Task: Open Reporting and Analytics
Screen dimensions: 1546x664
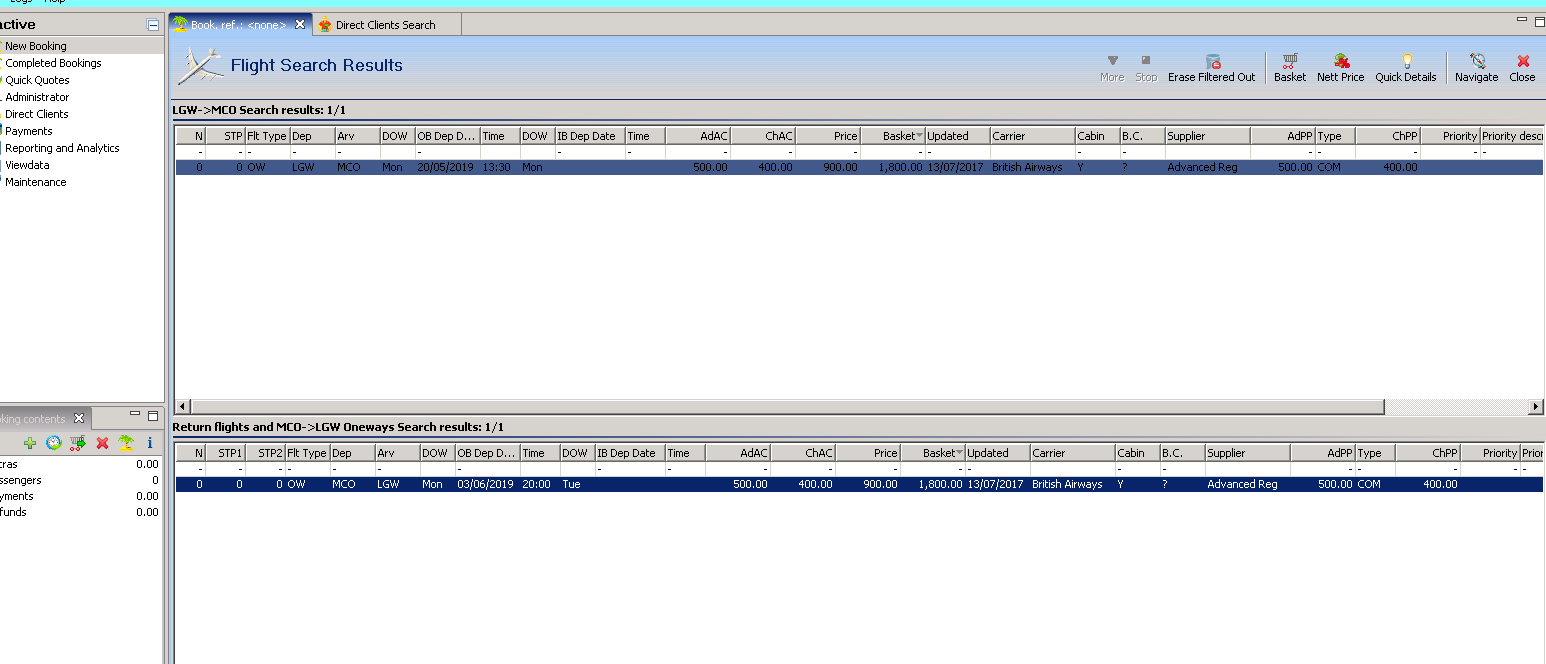Action: [62, 148]
